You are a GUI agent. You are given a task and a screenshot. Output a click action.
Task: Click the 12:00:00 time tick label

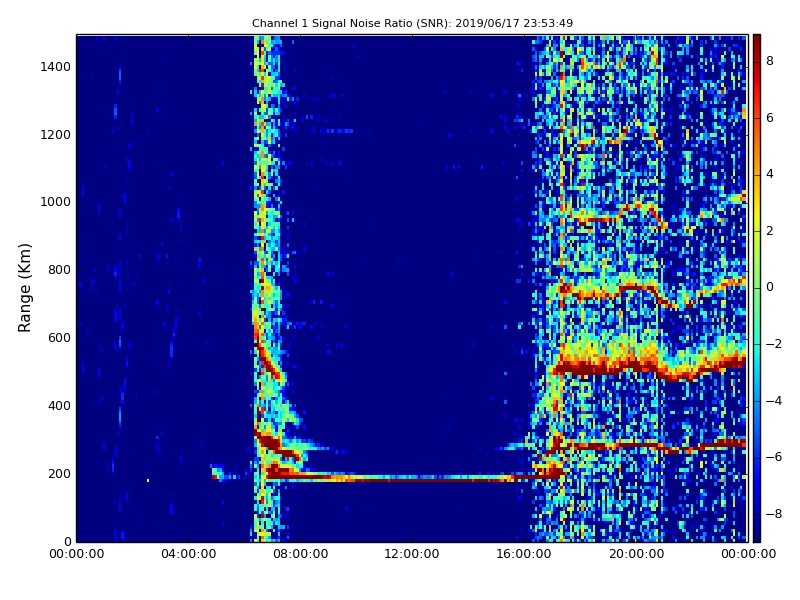(x=412, y=554)
